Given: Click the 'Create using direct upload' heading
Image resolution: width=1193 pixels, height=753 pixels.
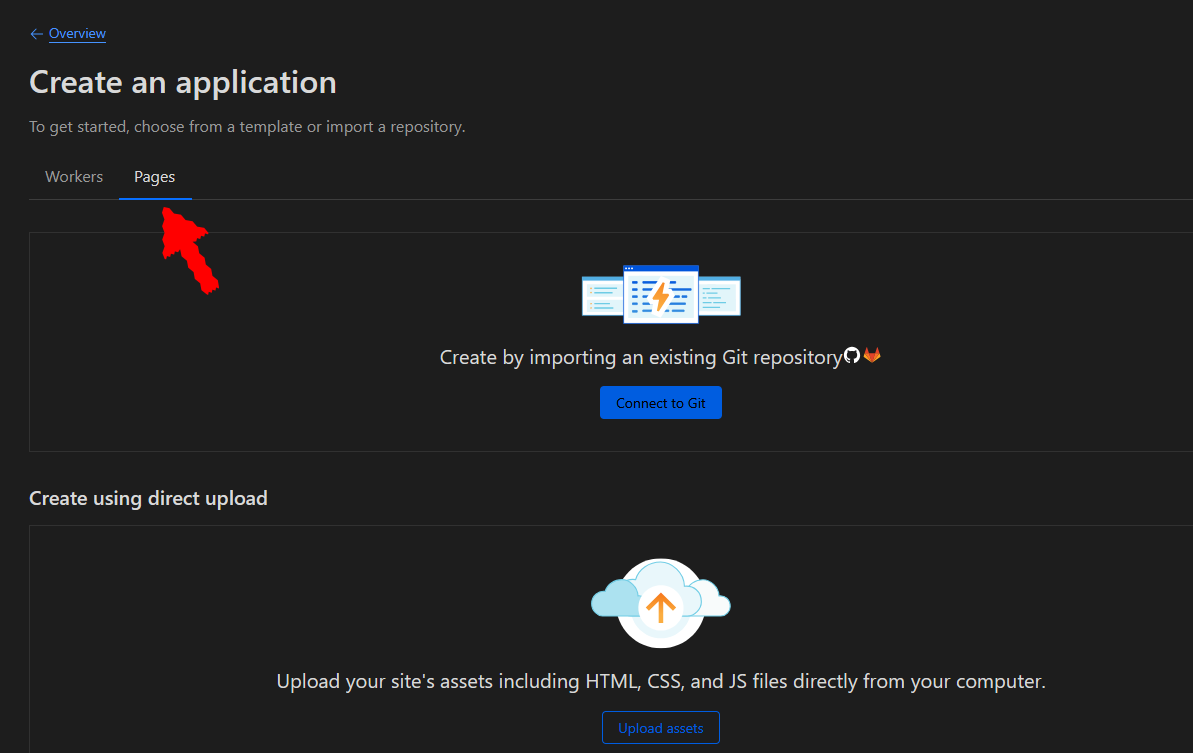Looking at the screenshot, I should (148, 498).
